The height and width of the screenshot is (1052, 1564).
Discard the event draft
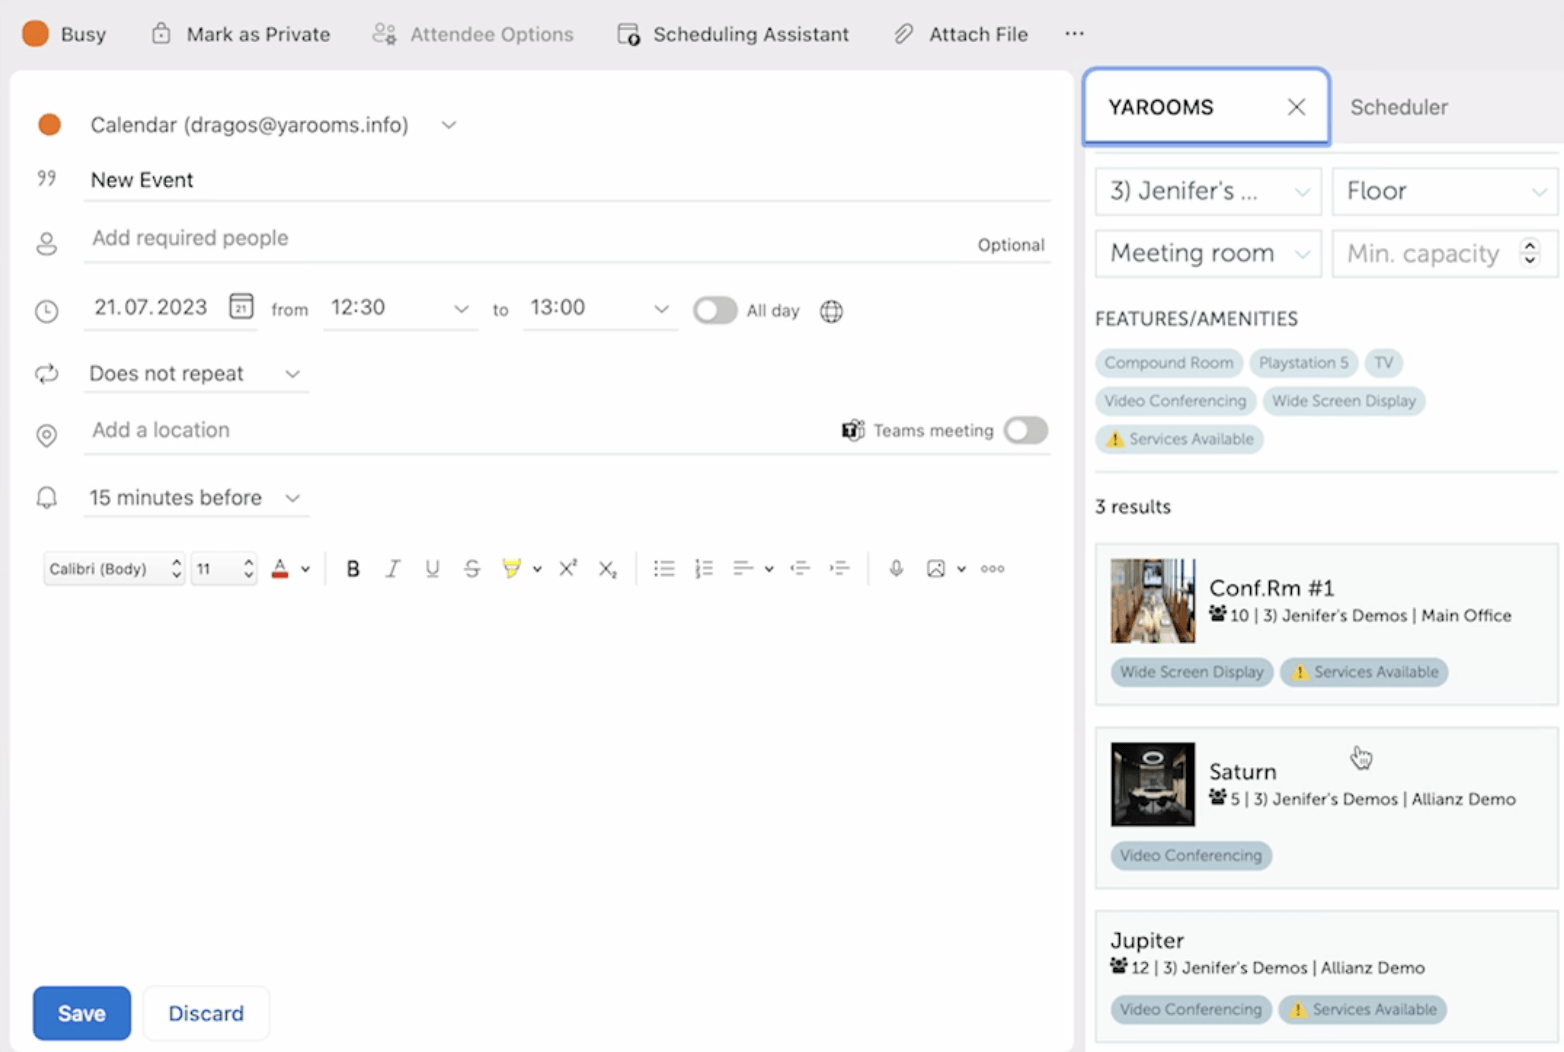pyautogui.click(x=205, y=1012)
